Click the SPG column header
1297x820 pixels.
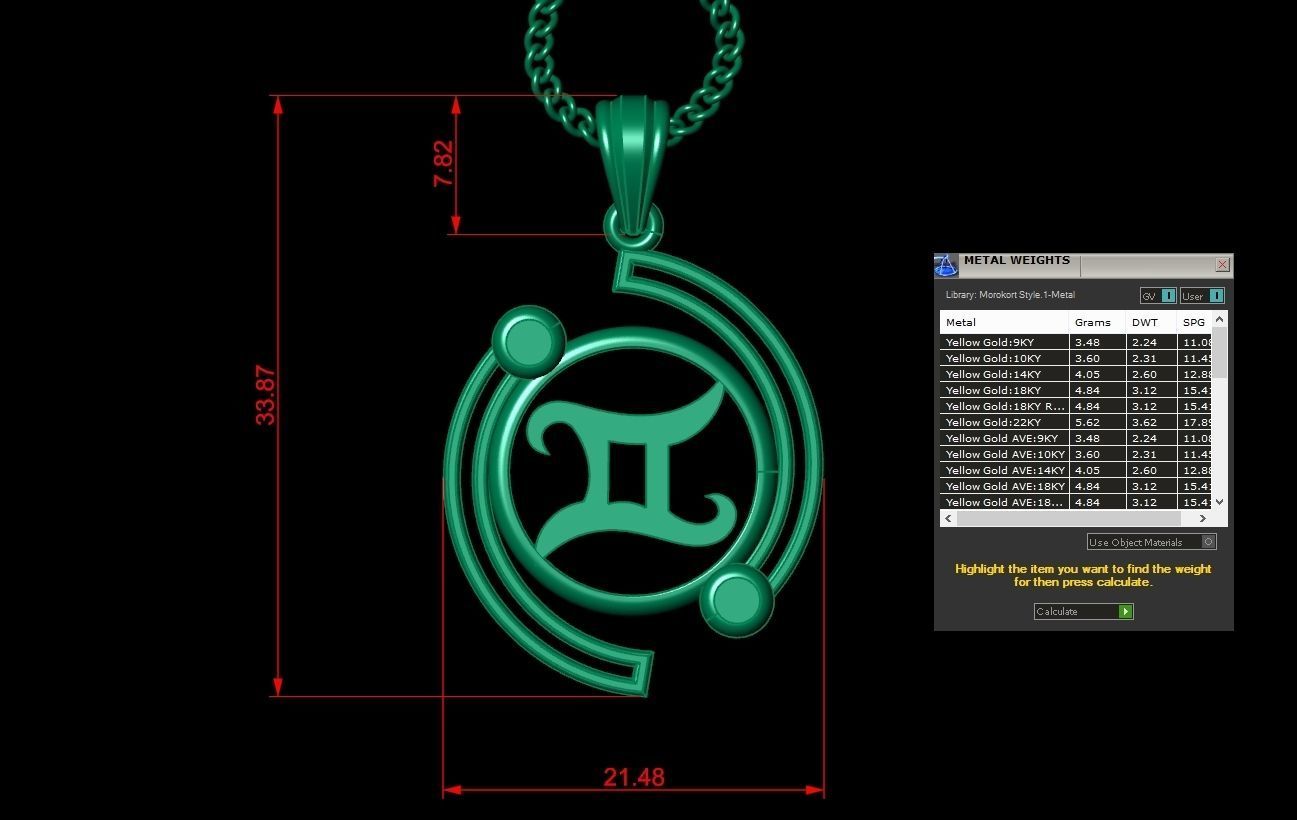(1194, 322)
